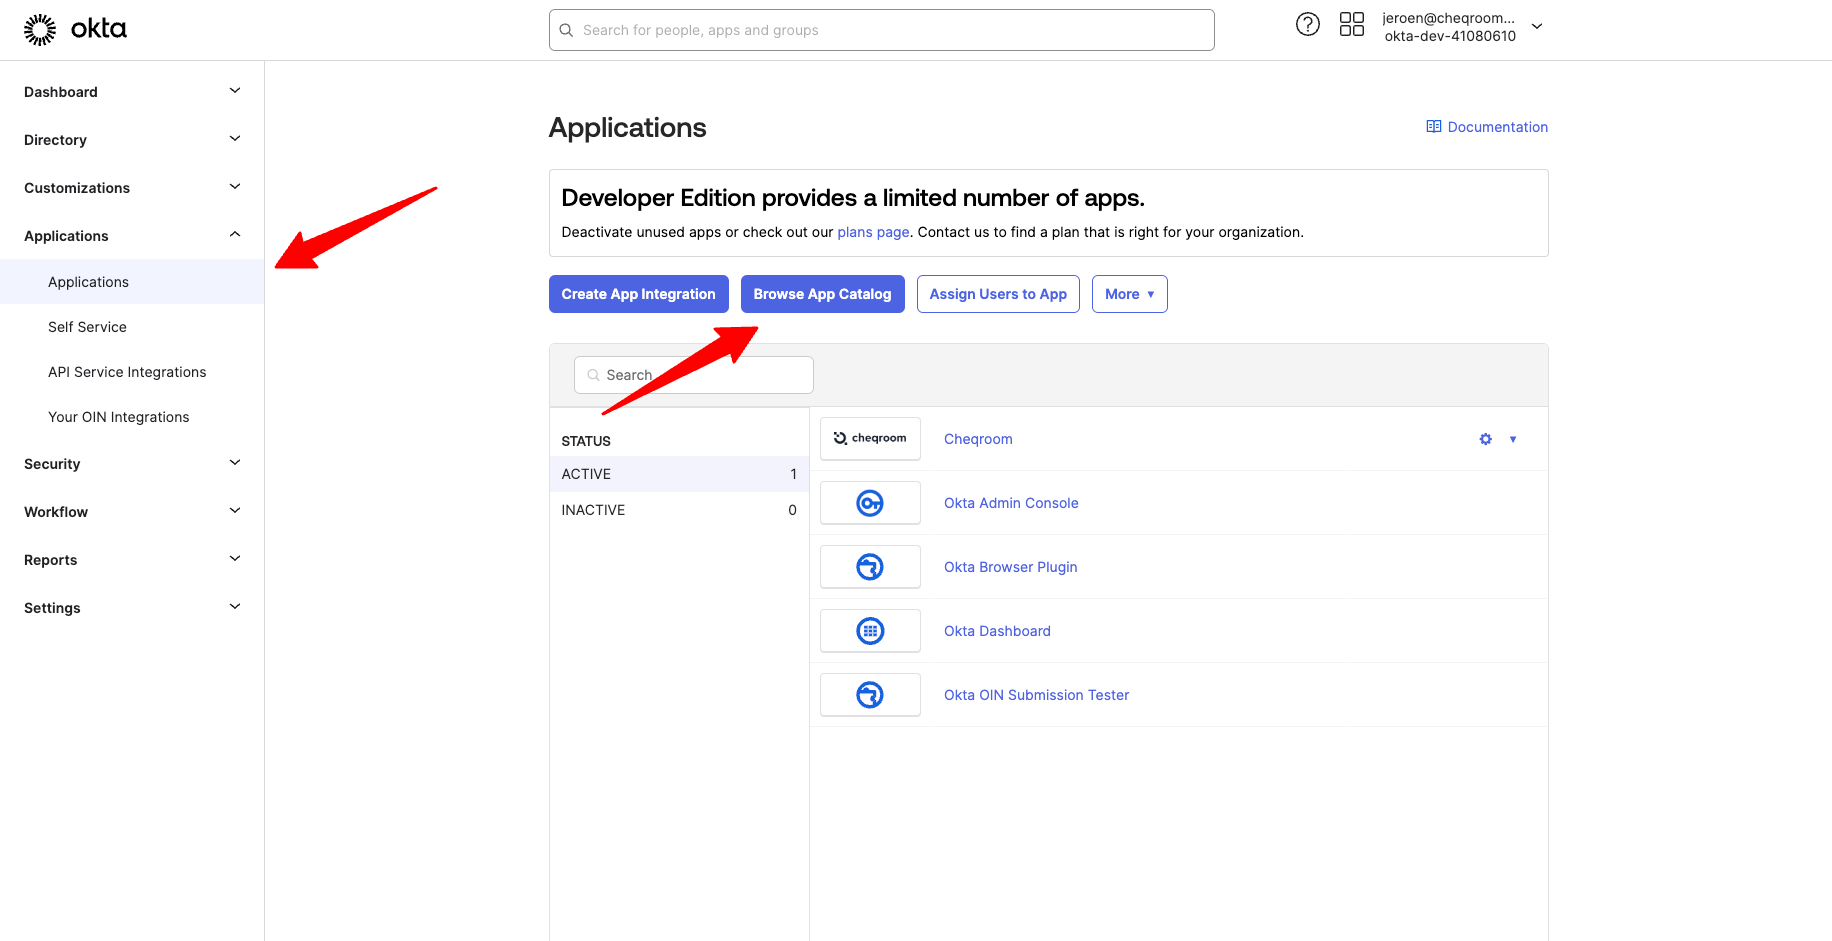Go to API Service Integrations
This screenshot has width=1832, height=941.
click(x=127, y=372)
